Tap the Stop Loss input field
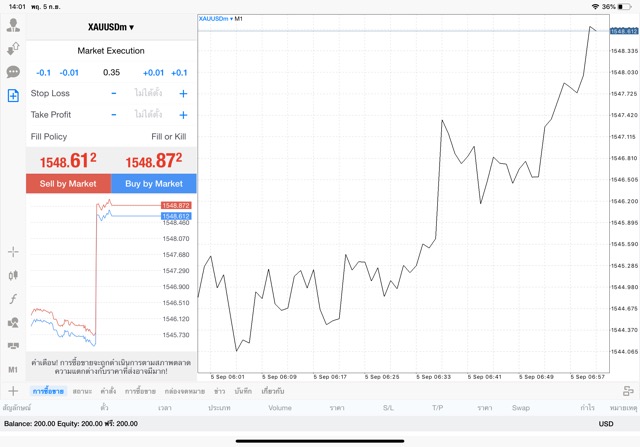This screenshot has height=447, width=640. coord(148,93)
